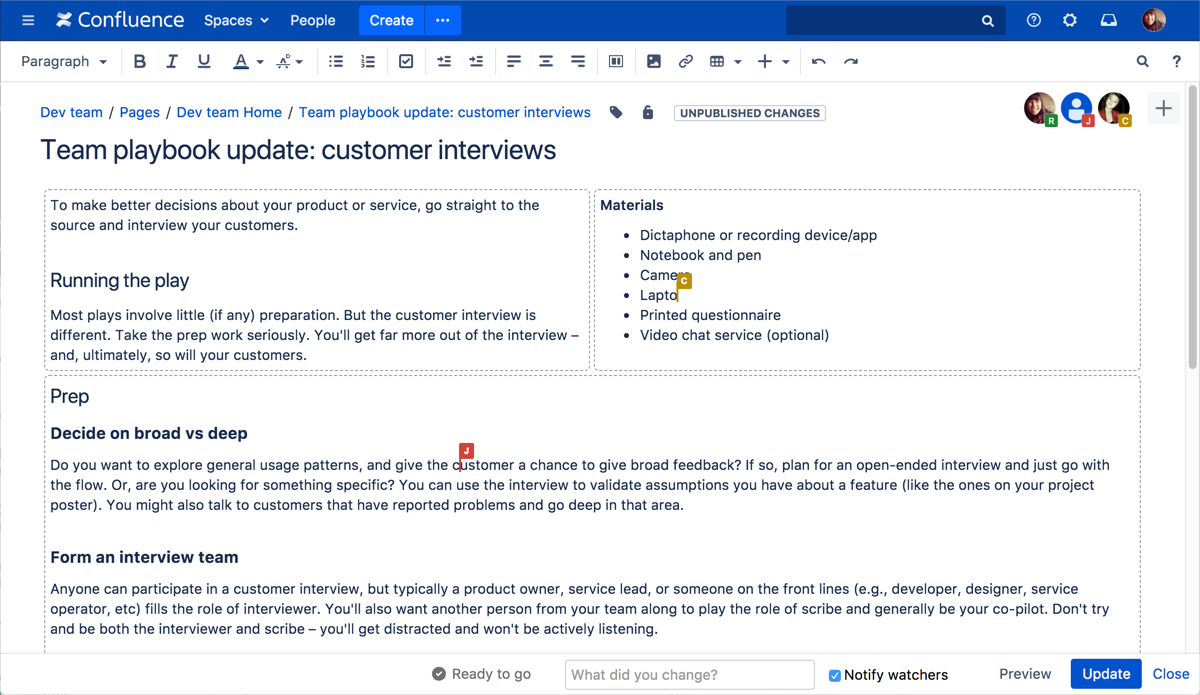Viewport: 1200px width, 695px height.
Task: Click the Preview button
Action: pos(1025,674)
